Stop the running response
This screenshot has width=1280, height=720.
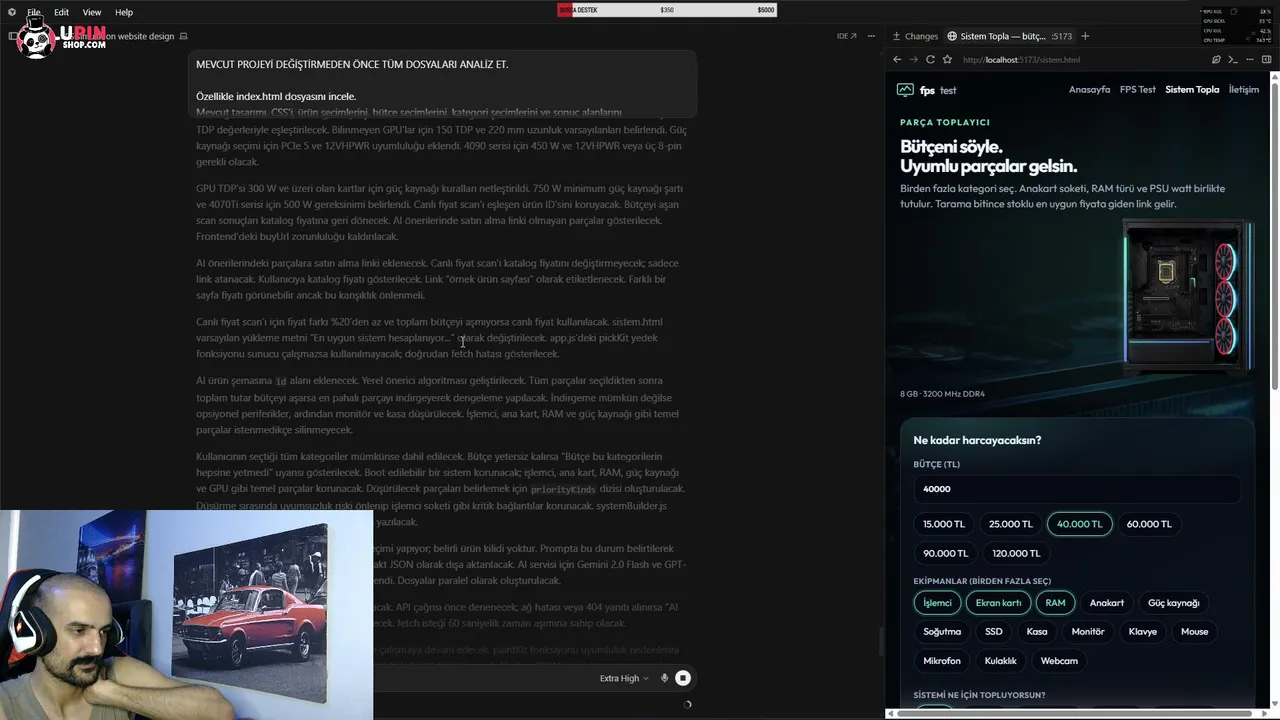tap(683, 678)
